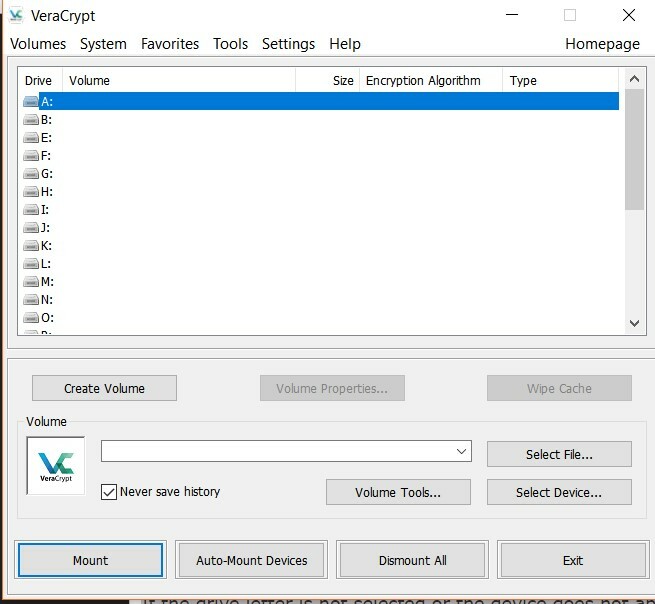Open the Help menu
This screenshot has width=655, height=604.
(345, 44)
